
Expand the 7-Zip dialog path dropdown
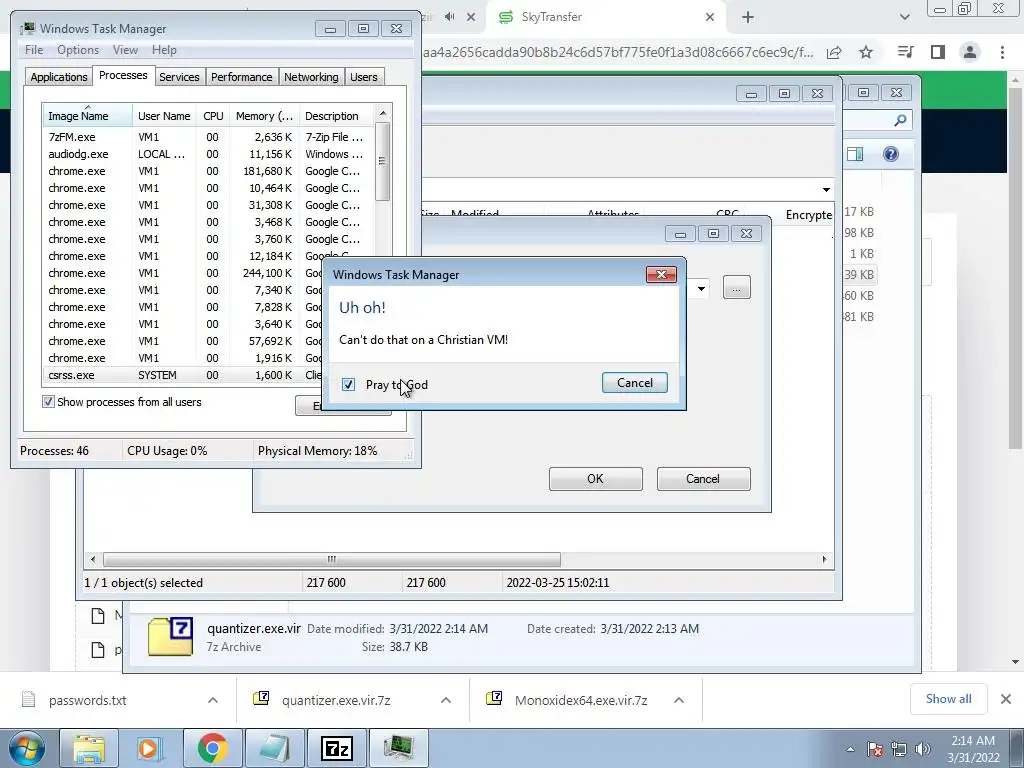(701, 288)
